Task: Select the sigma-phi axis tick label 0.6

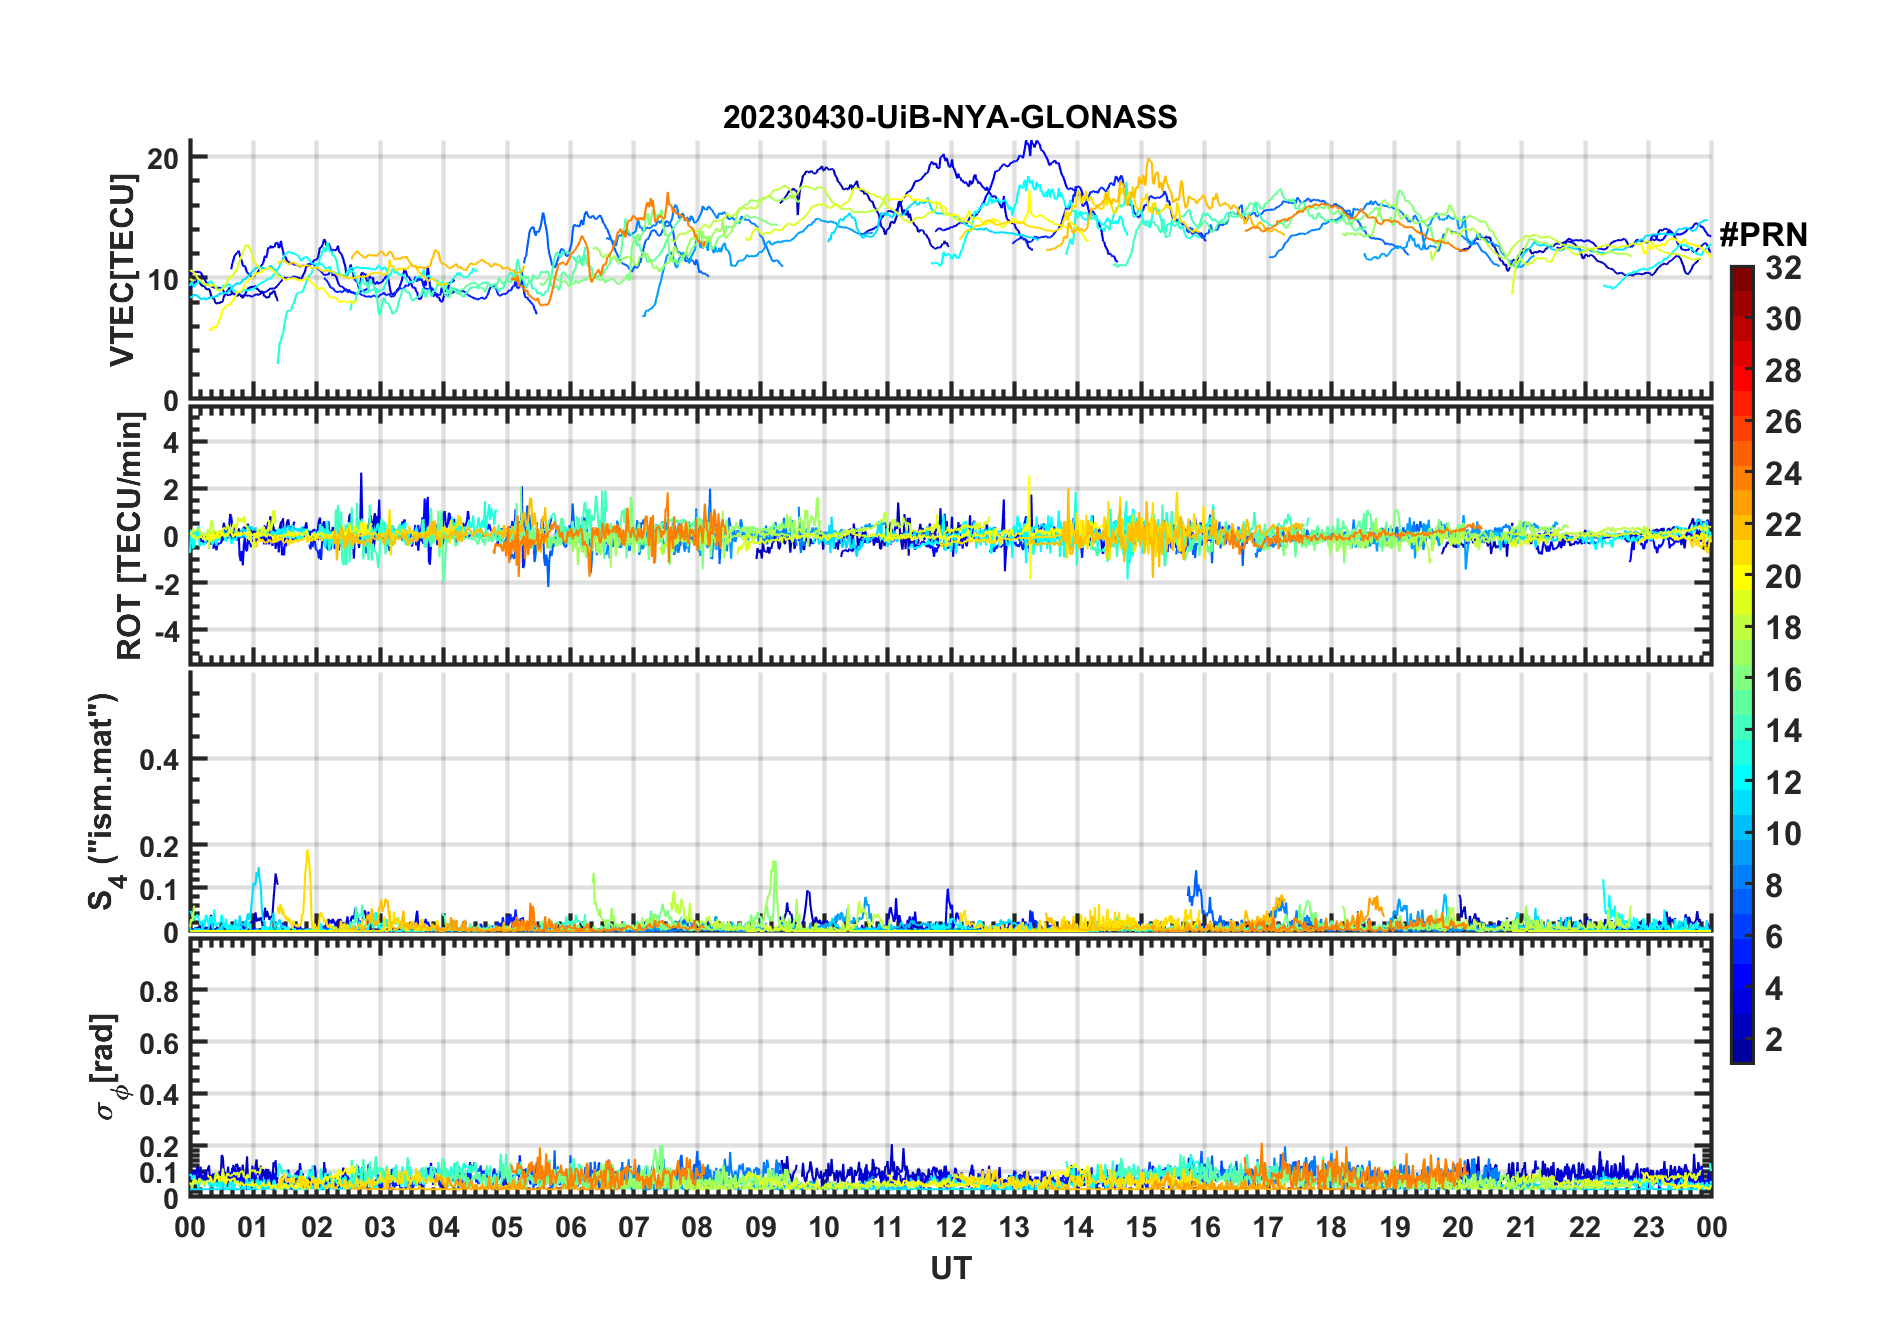Action: pos(160,1043)
